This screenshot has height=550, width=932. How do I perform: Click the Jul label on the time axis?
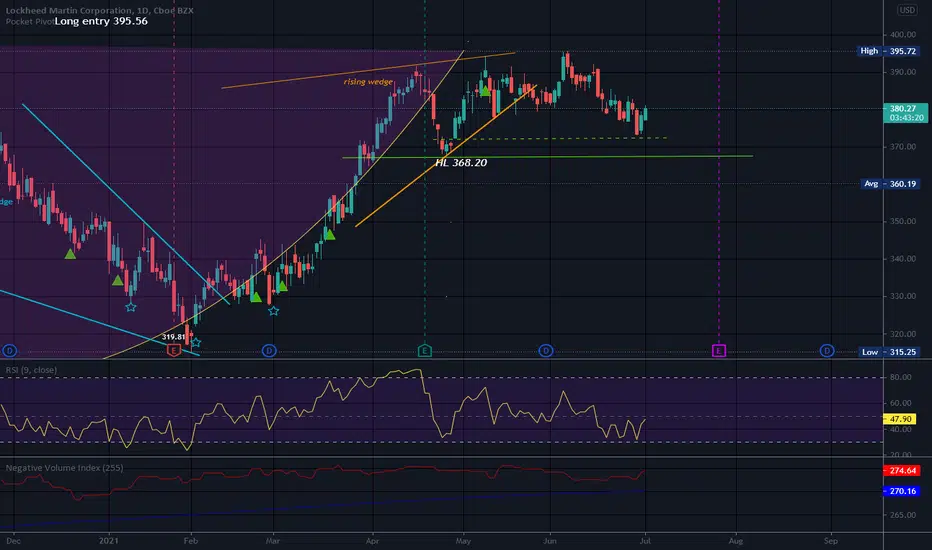pyautogui.click(x=645, y=540)
